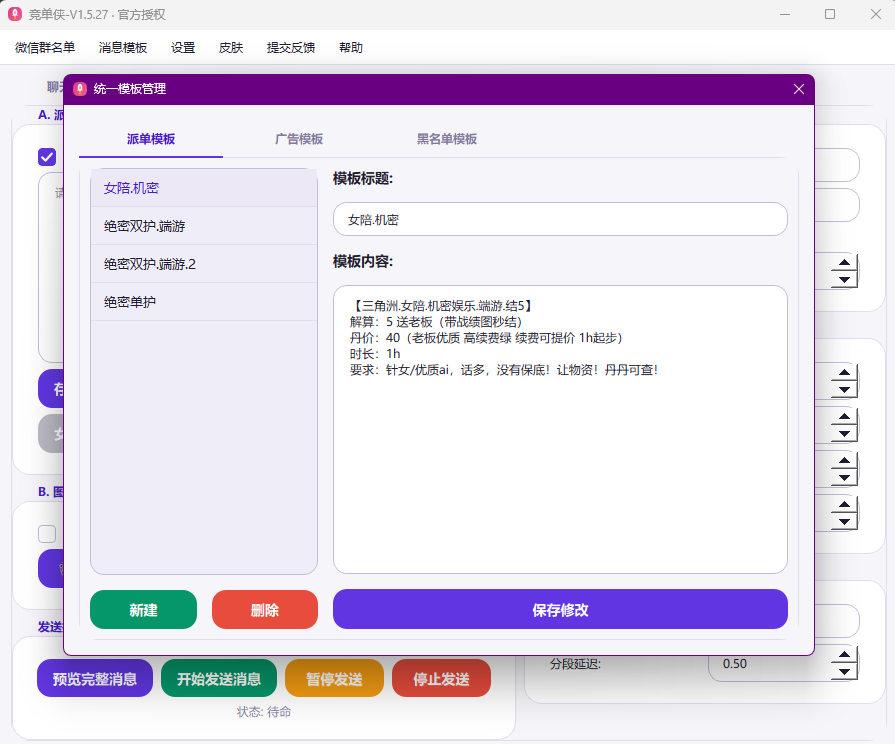
Task: Click 停止发送 in main window
Action: click(x=441, y=678)
